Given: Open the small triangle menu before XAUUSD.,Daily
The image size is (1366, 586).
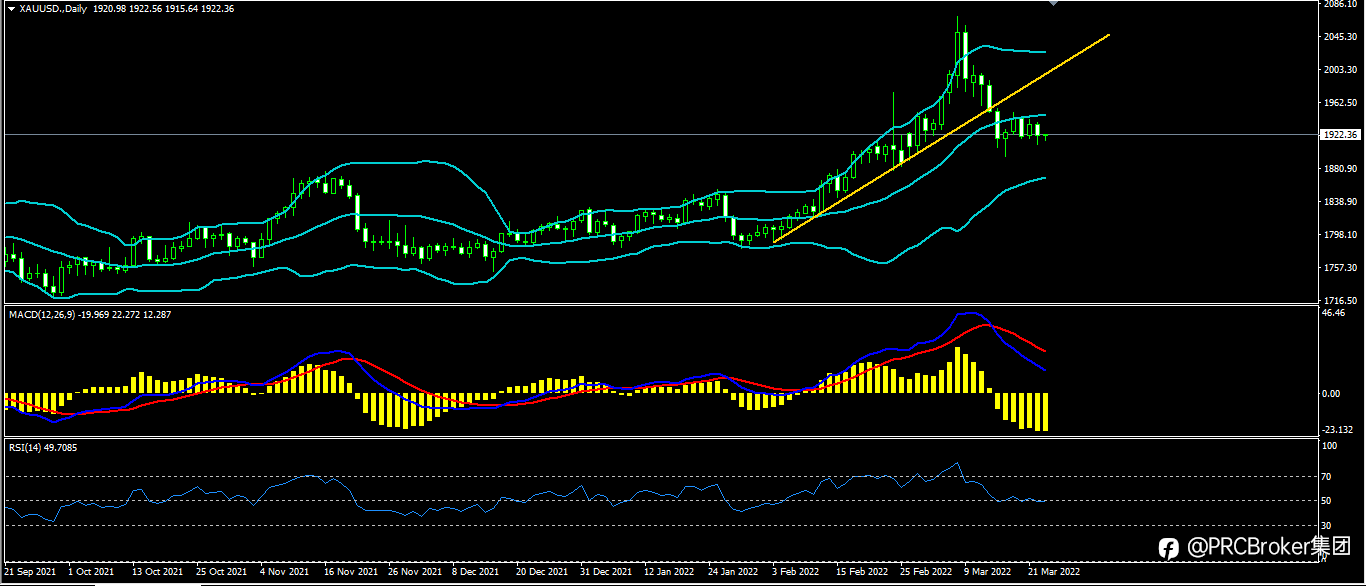Looking at the screenshot, I should [x=11, y=9].
